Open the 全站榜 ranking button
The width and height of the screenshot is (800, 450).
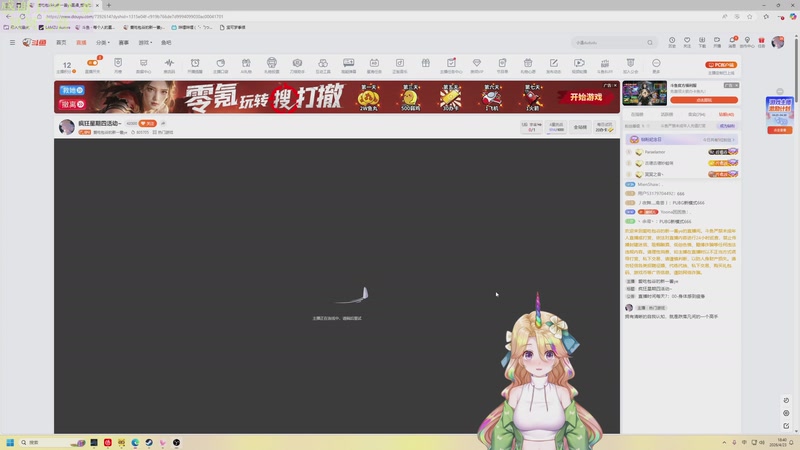tap(580, 127)
